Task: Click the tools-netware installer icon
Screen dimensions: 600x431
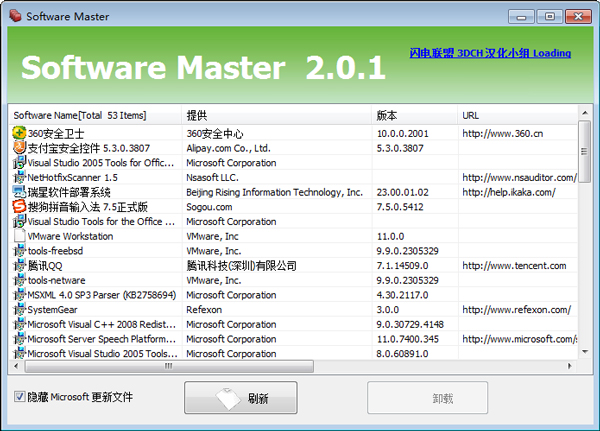Action: (19, 280)
